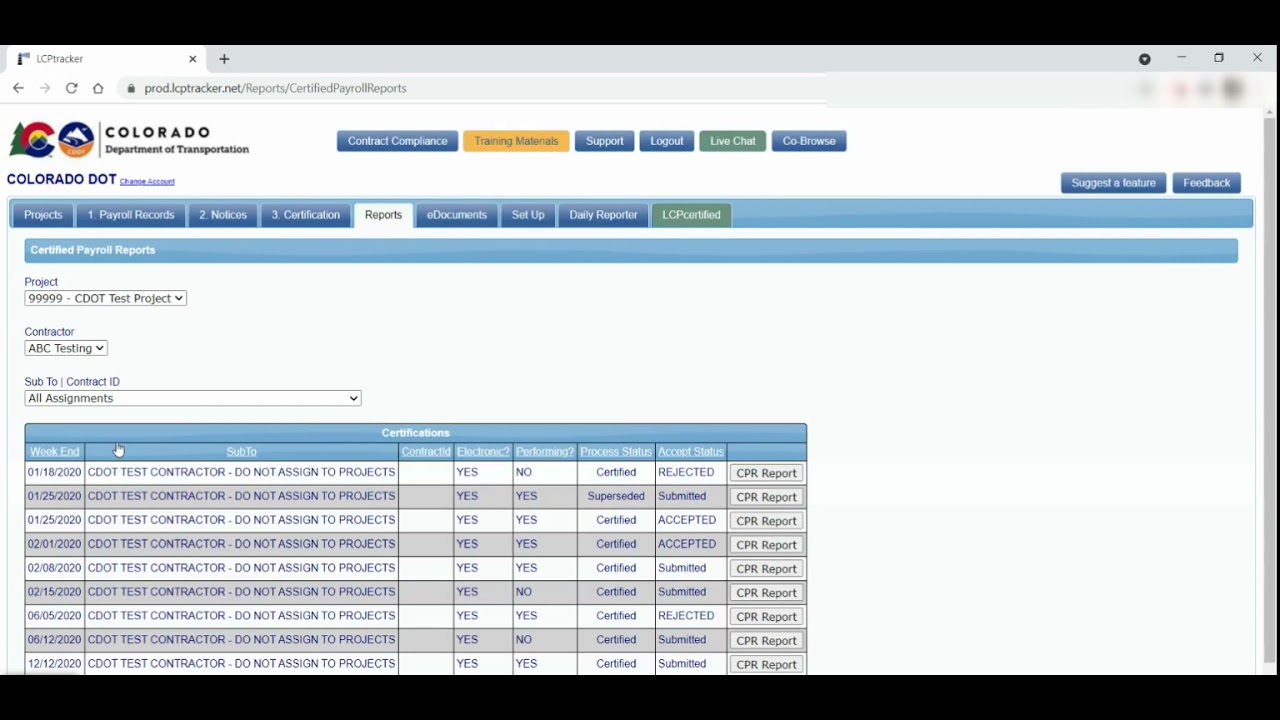Viewport: 1280px width, 720px height.
Task: Sort by Week End column header
Action: (x=54, y=452)
